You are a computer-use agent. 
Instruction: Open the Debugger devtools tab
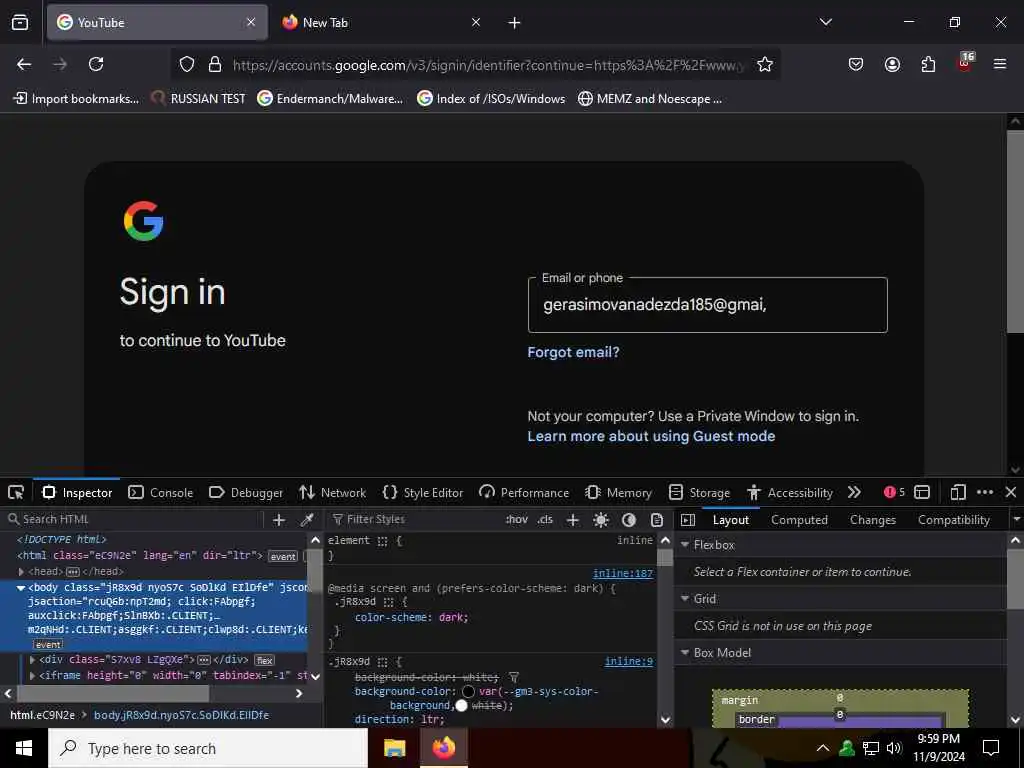click(246, 492)
